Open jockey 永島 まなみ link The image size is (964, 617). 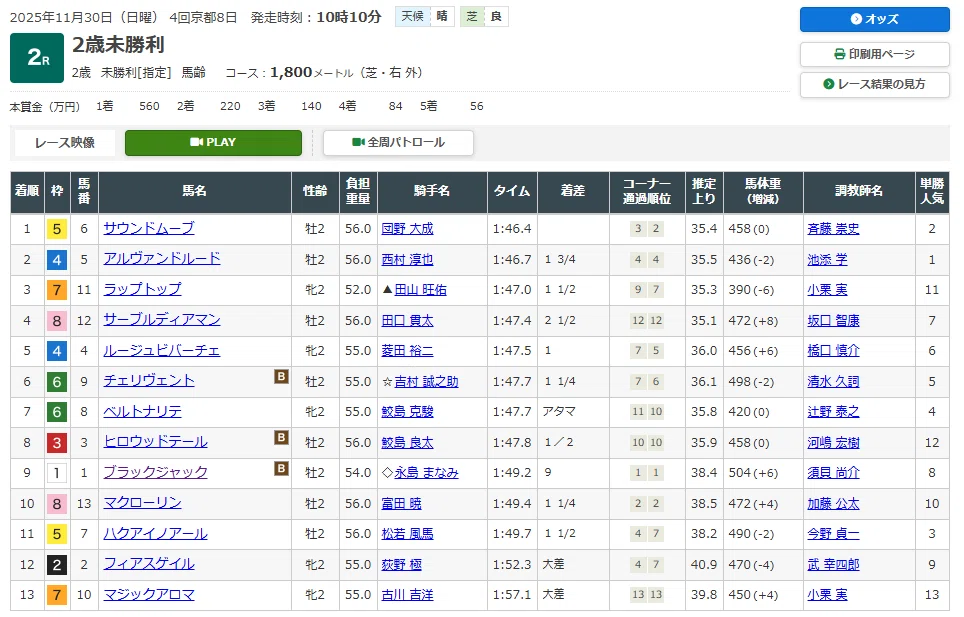pyautogui.click(x=426, y=473)
